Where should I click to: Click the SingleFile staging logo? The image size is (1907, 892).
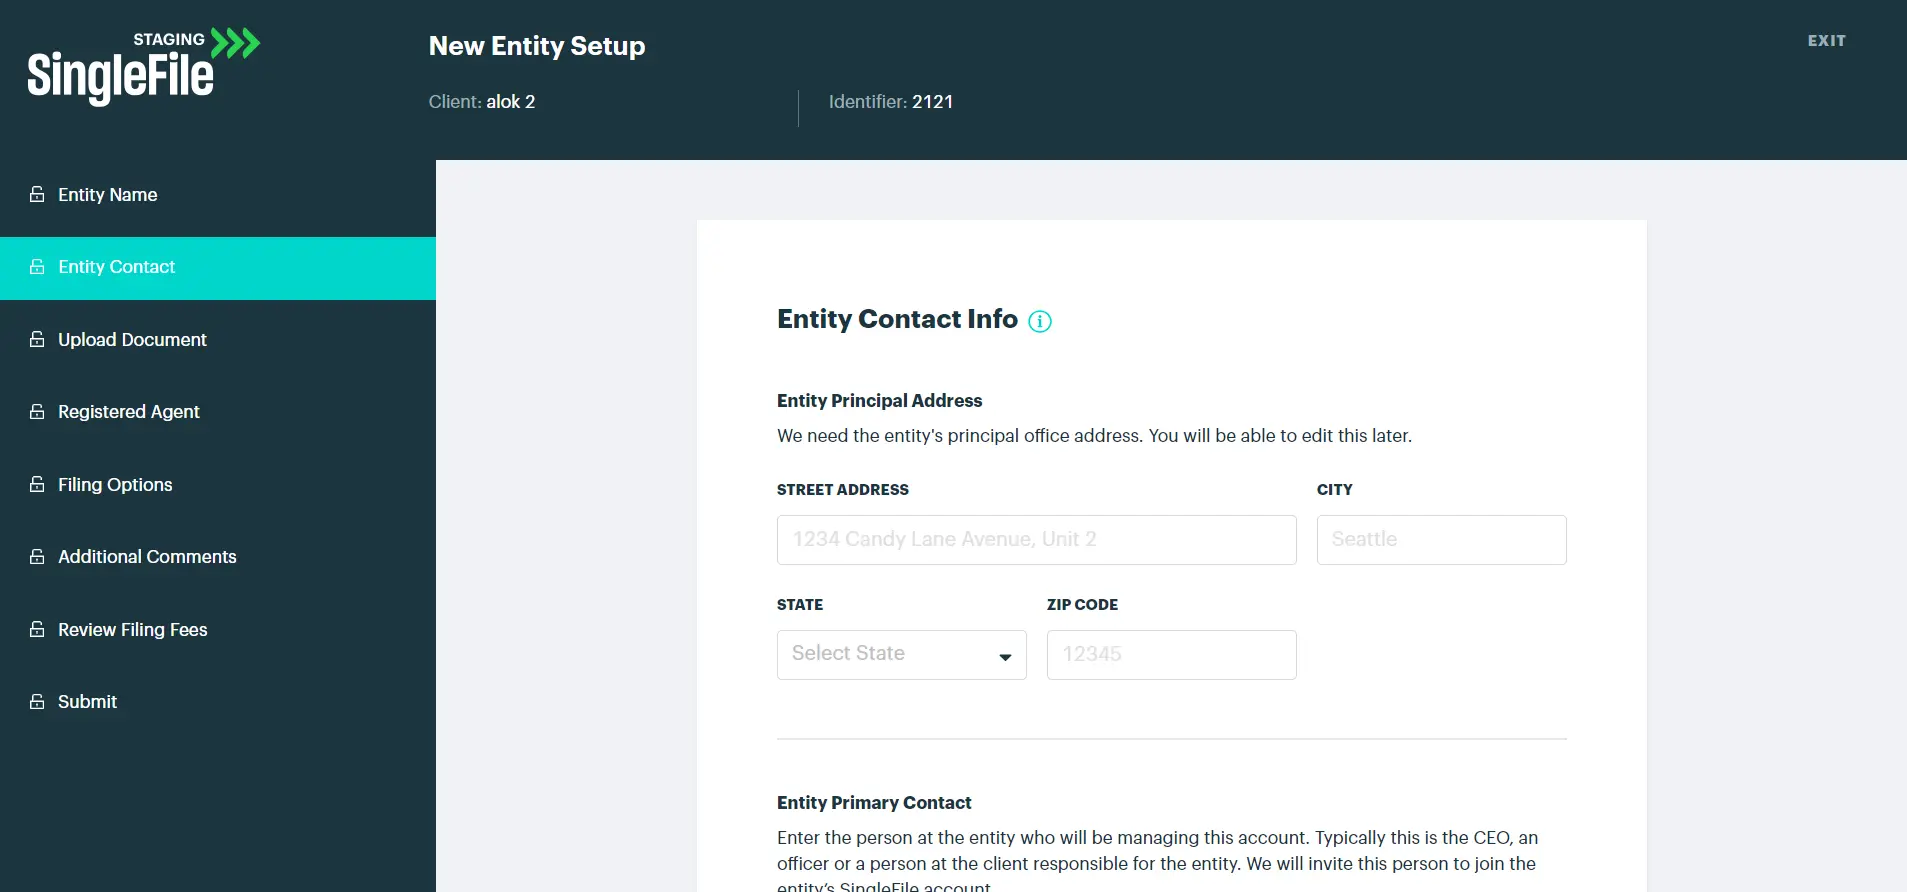point(143,66)
